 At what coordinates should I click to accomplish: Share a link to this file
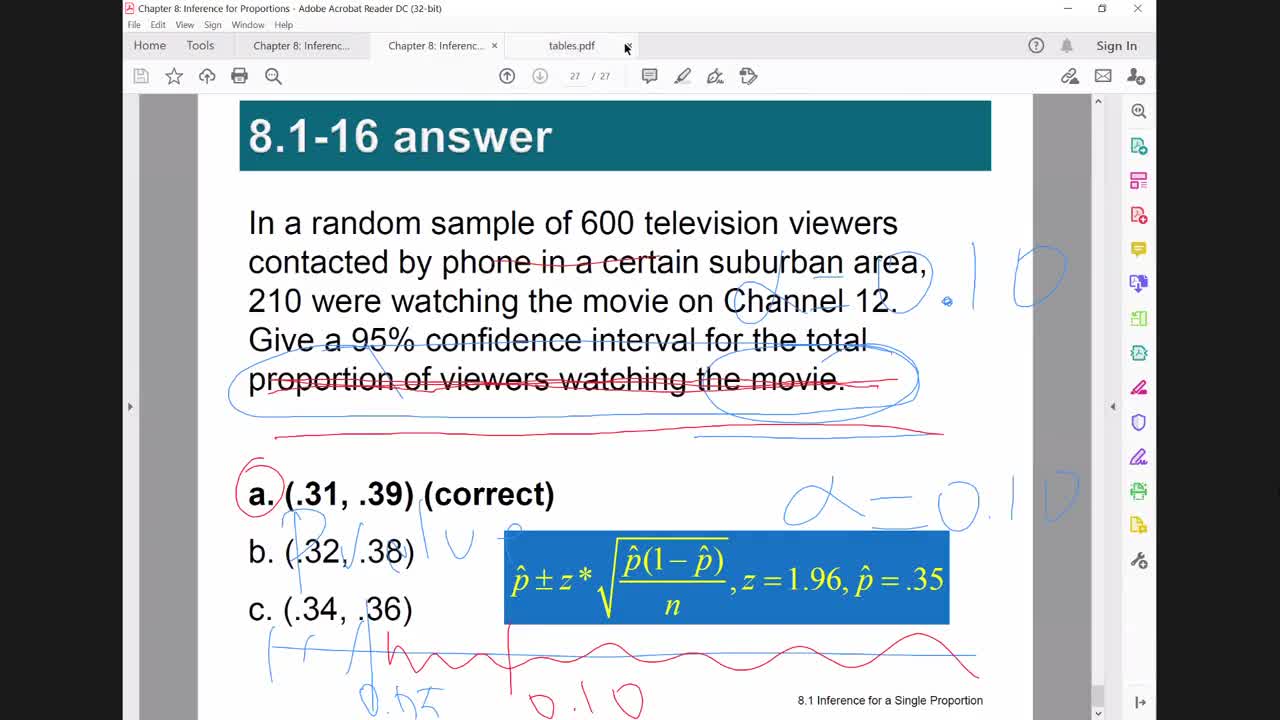point(1070,76)
